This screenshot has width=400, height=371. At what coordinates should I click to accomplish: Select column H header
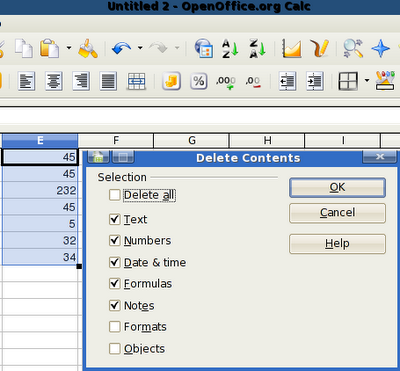pyautogui.click(x=267, y=140)
